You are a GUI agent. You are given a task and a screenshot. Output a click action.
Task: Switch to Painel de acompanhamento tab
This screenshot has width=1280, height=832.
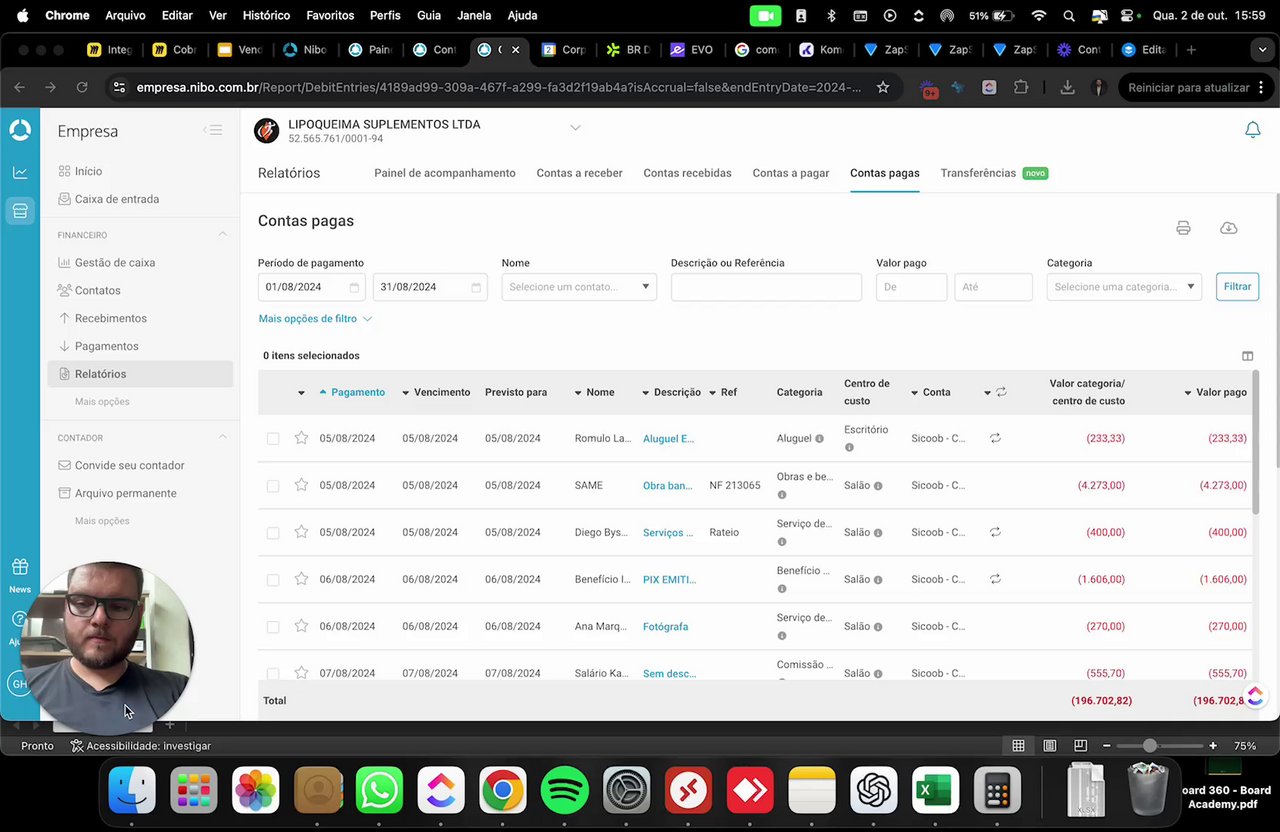tap(445, 173)
